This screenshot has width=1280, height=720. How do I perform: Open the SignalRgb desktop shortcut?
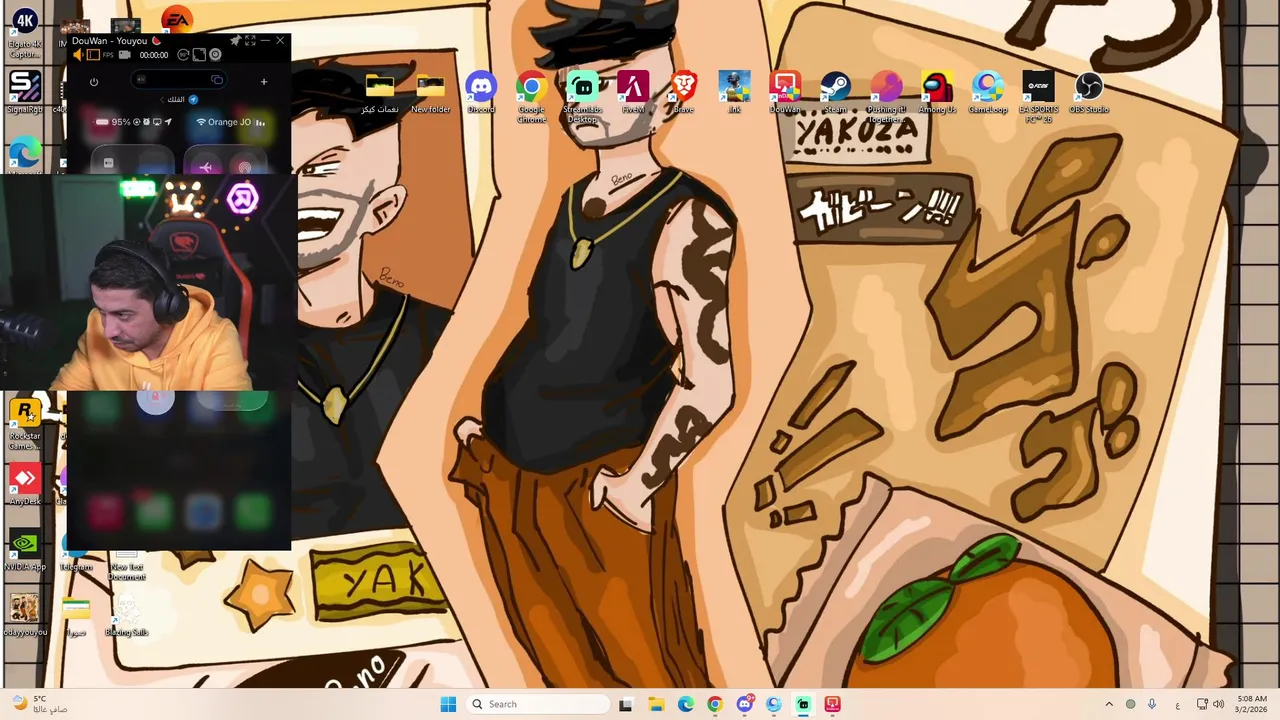tap(24, 92)
